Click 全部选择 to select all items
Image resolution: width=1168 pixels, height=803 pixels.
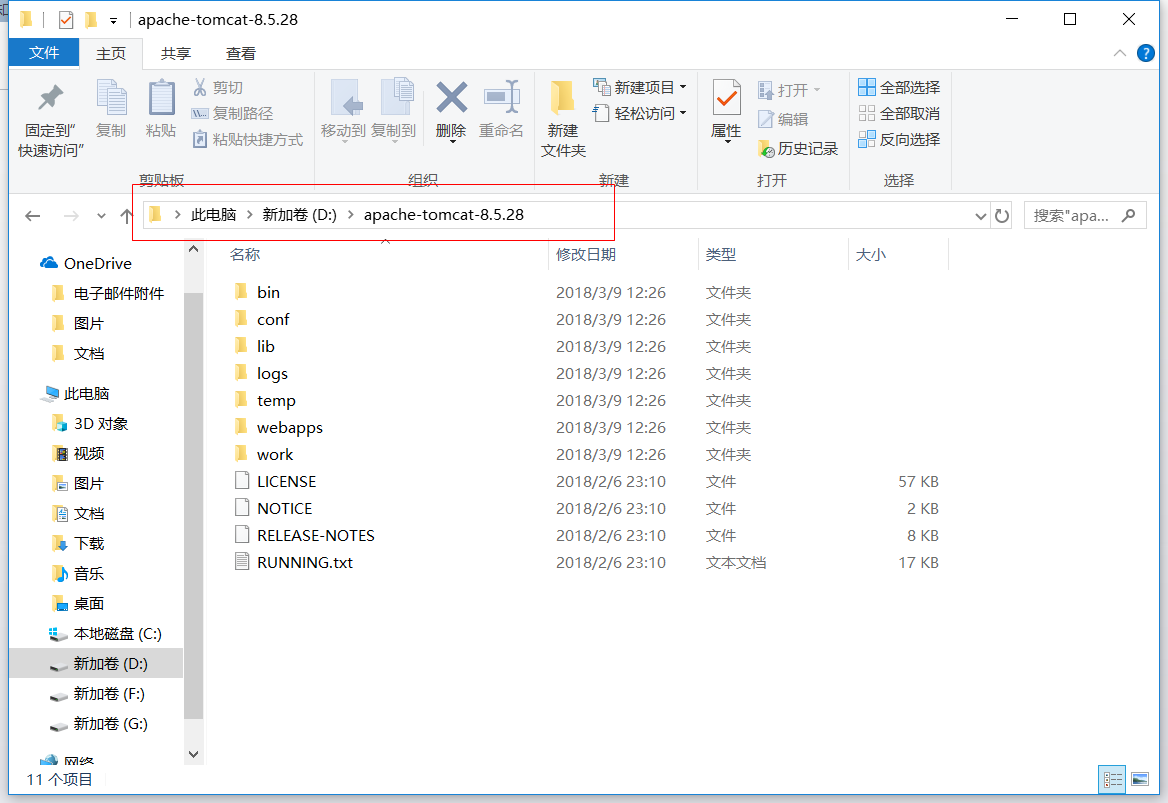tap(897, 87)
